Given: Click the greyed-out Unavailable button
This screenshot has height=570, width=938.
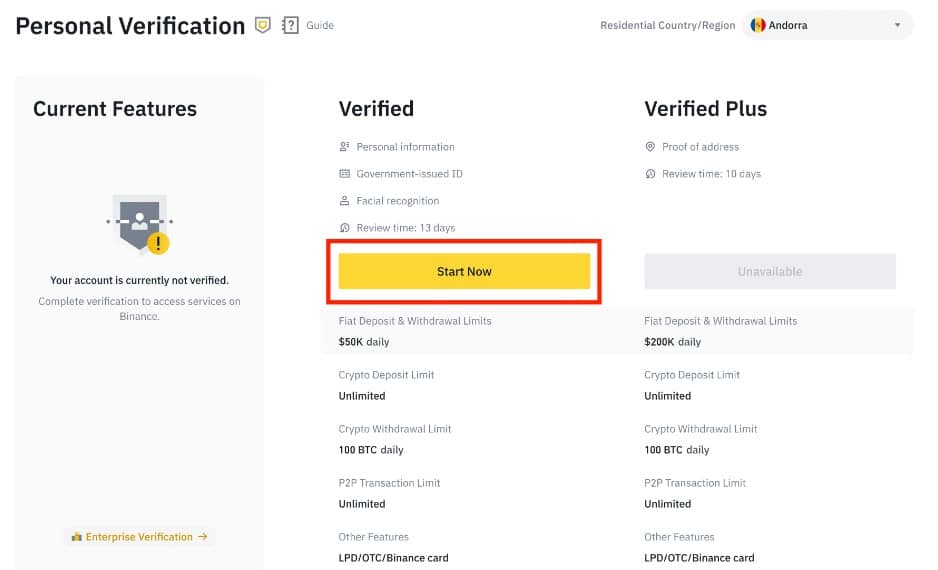Looking at the screenshot, I should point(770,271).
